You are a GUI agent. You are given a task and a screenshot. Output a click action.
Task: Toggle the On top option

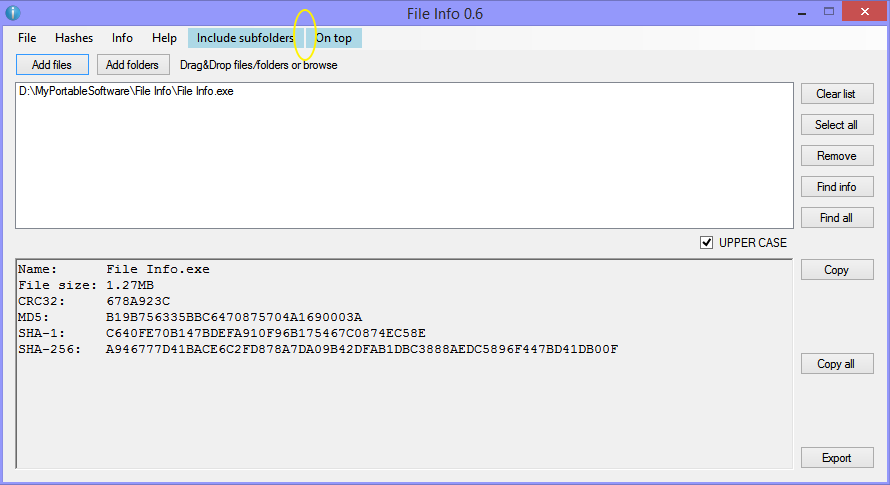pyautogui.click(x=334, y=38)
